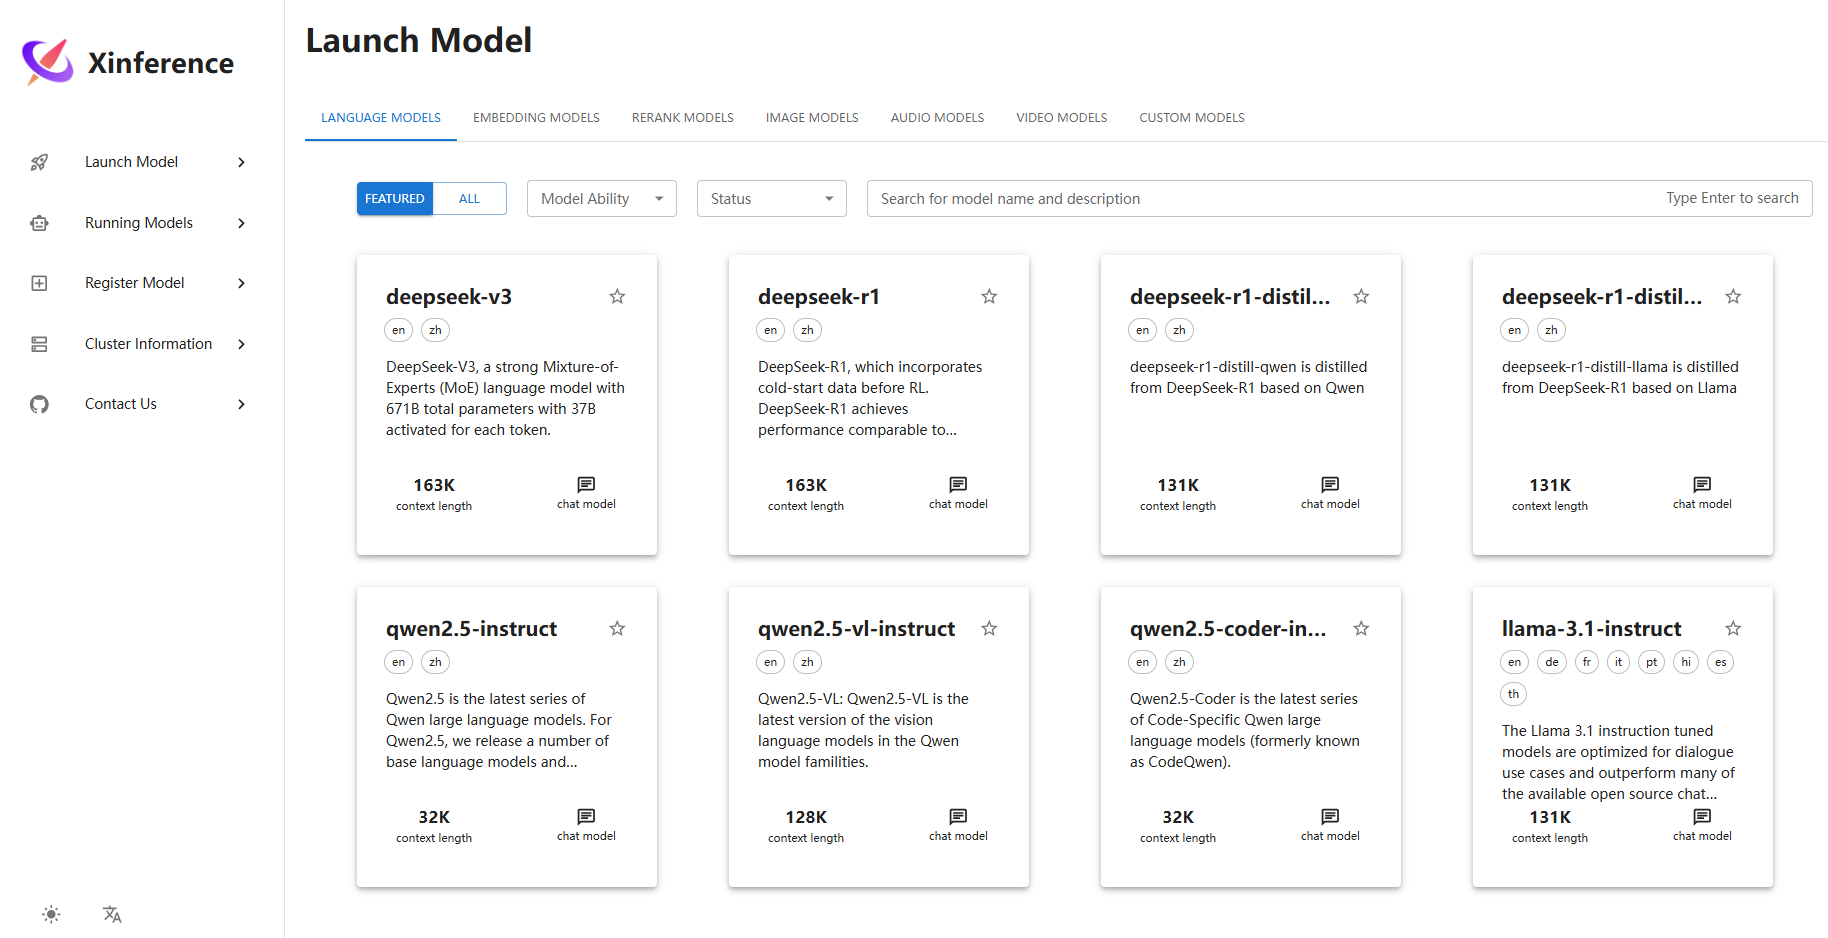Viewport: 1828px width, 938px height.
Task: Click the plus-box icon beside Register Model
Action: pyautogui.click(x=39, y=283)
